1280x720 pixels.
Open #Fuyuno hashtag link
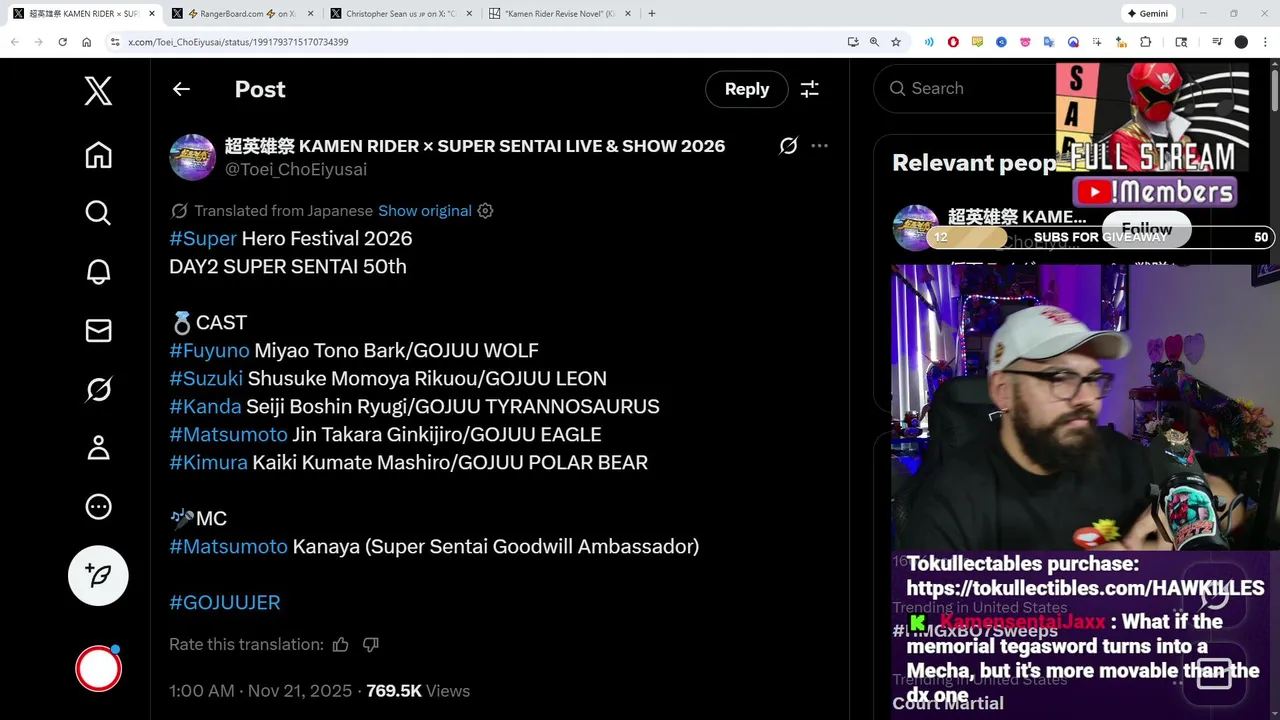click(x=209, y=350)
